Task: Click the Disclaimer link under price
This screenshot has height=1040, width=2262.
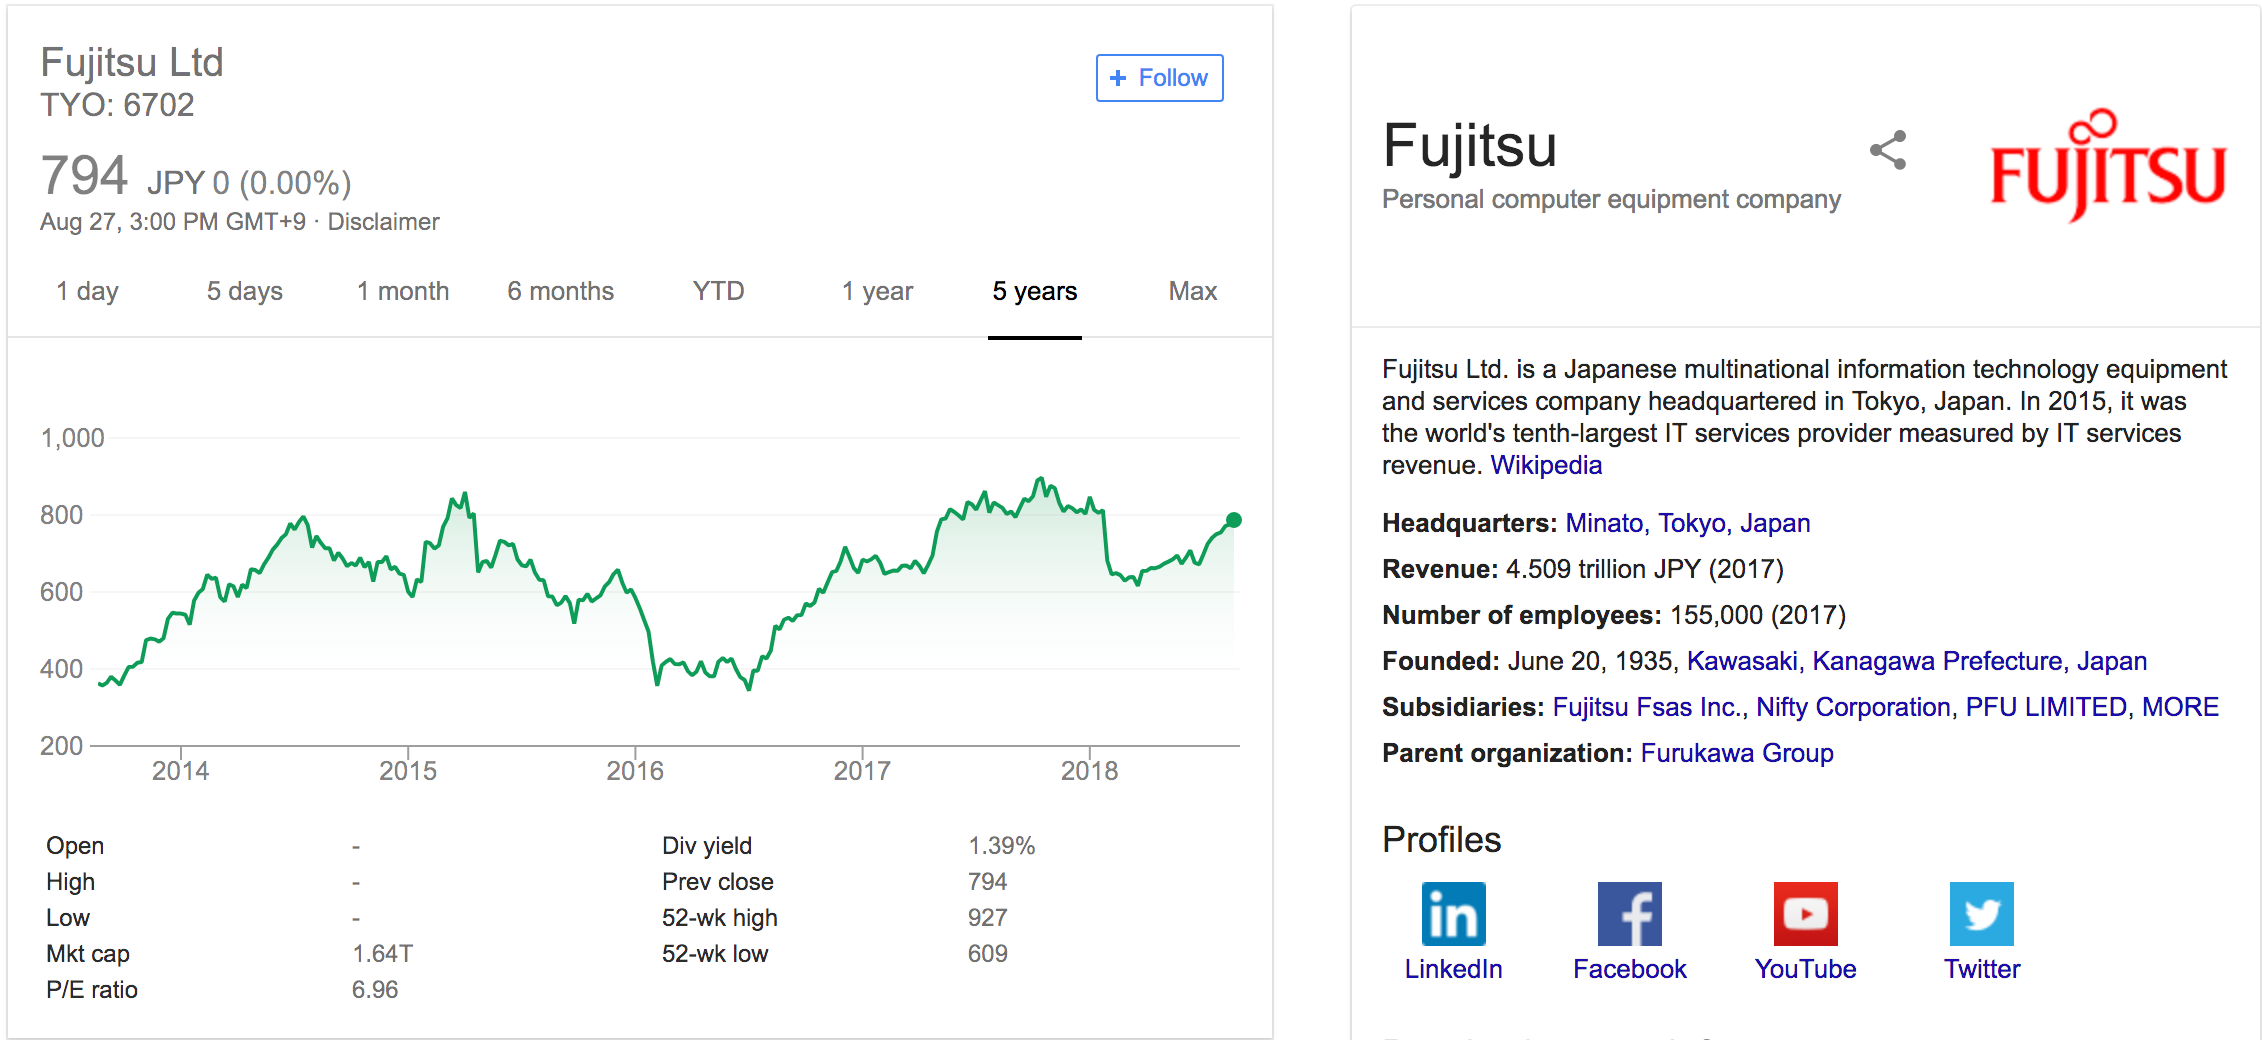Action: (383, 222)
